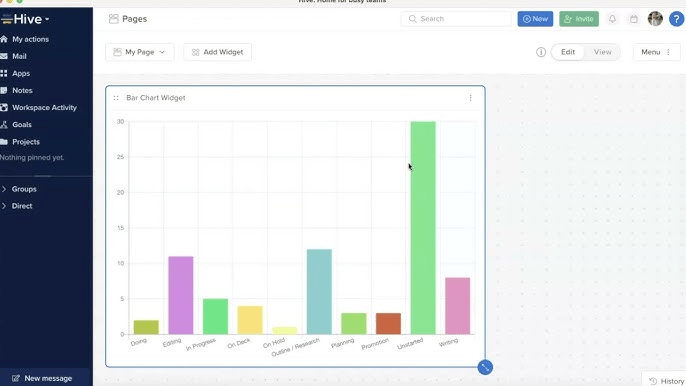Click the Bar Chart Widget title
Image resolution: width=686 pixels, height=386 pixels.
click(156, 98)
